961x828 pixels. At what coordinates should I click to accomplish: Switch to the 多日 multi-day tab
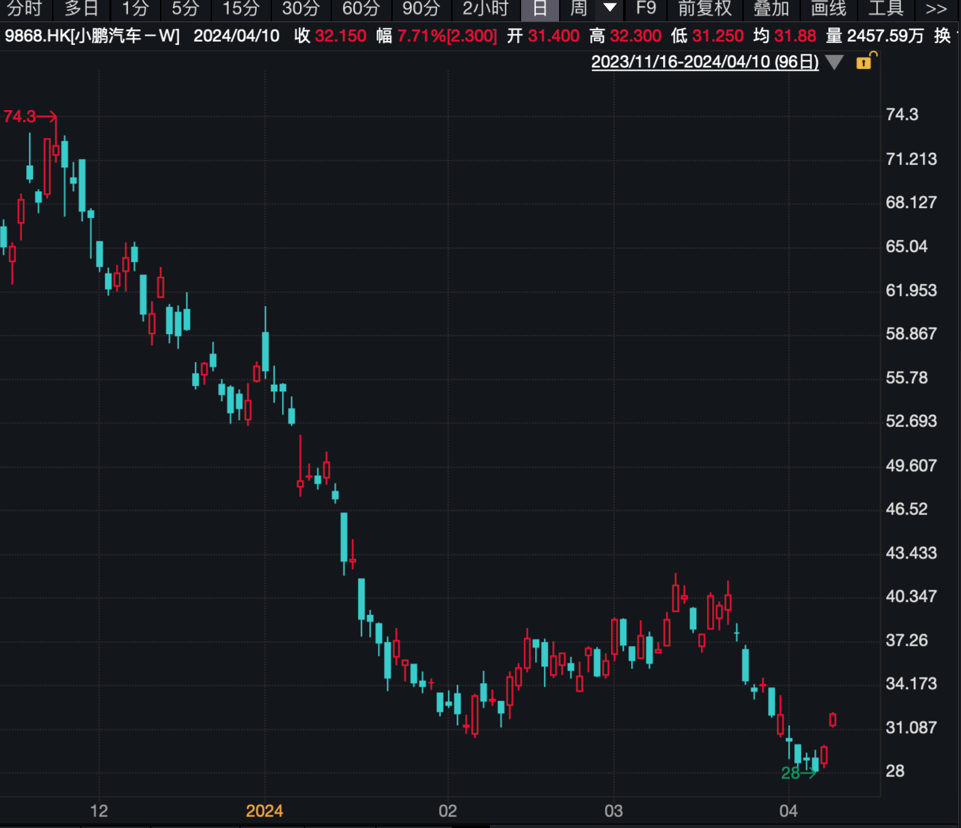(x=82, y=10)
